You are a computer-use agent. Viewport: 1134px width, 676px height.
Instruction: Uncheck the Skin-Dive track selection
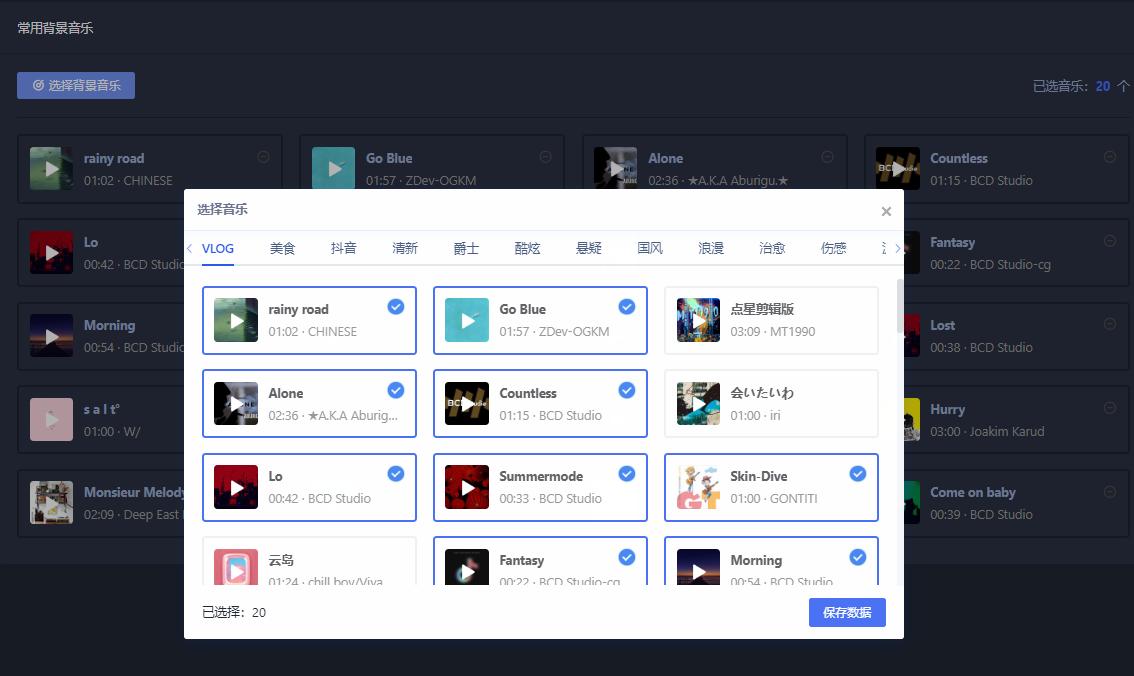(x=858, y=474)
